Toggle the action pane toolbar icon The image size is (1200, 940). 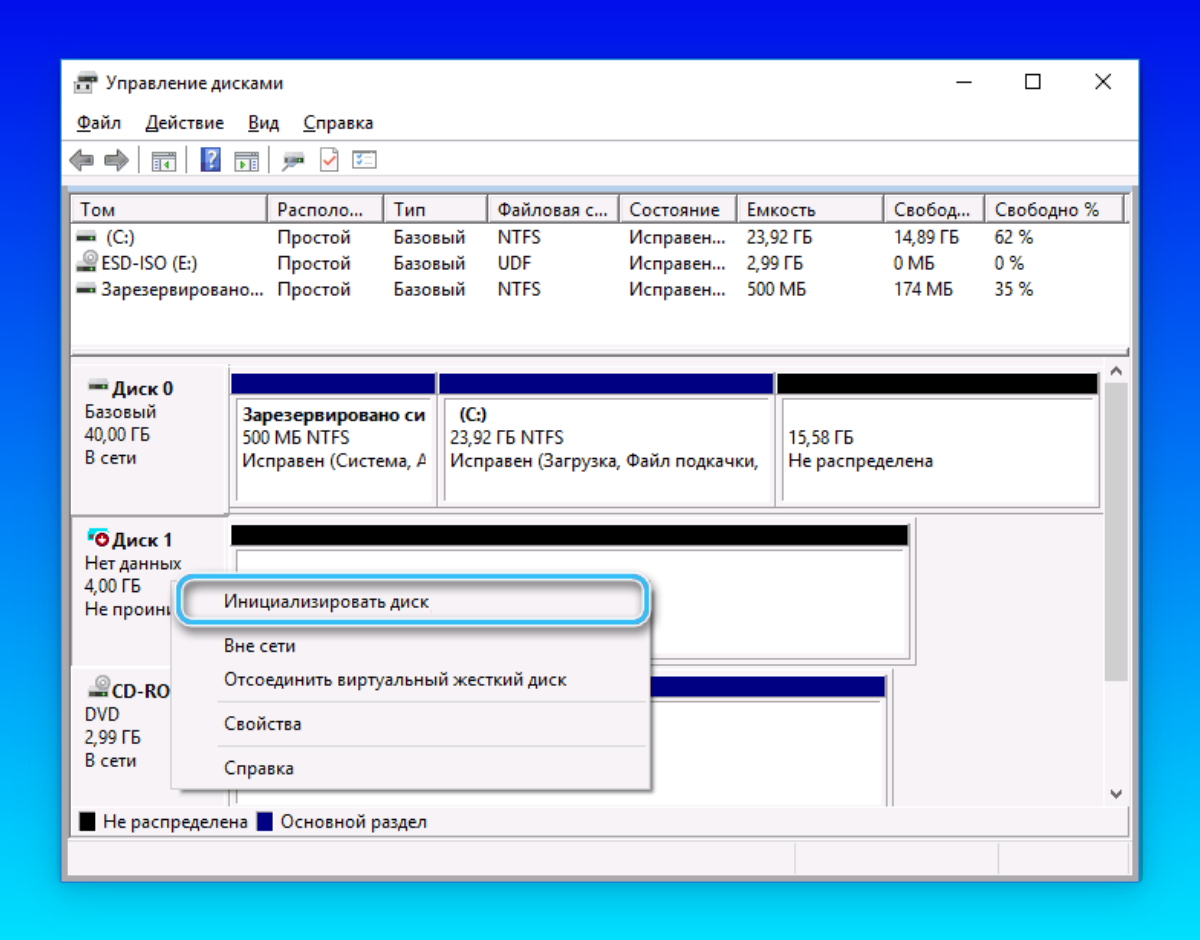click(246, 160)
